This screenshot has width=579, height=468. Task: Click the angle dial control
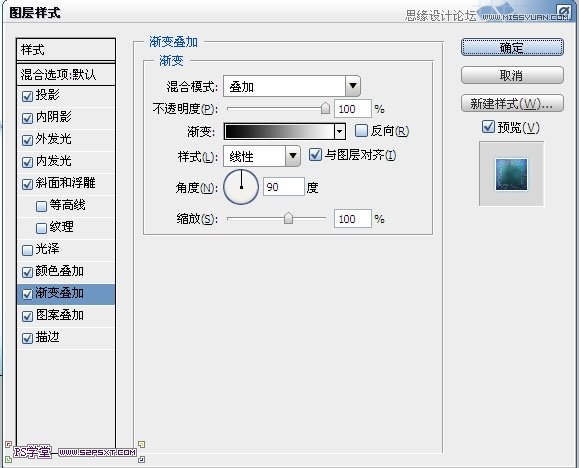click(241, 187)
